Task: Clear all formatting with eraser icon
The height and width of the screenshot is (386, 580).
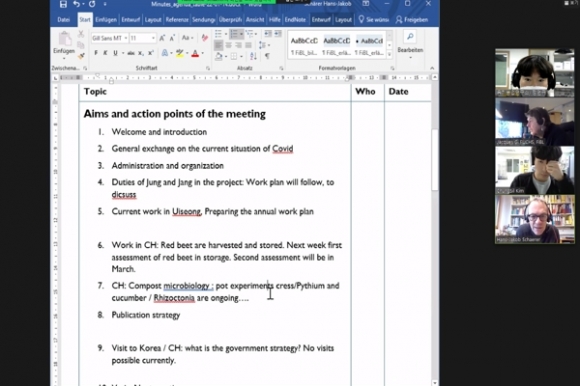Action: [x=205, y=38]
